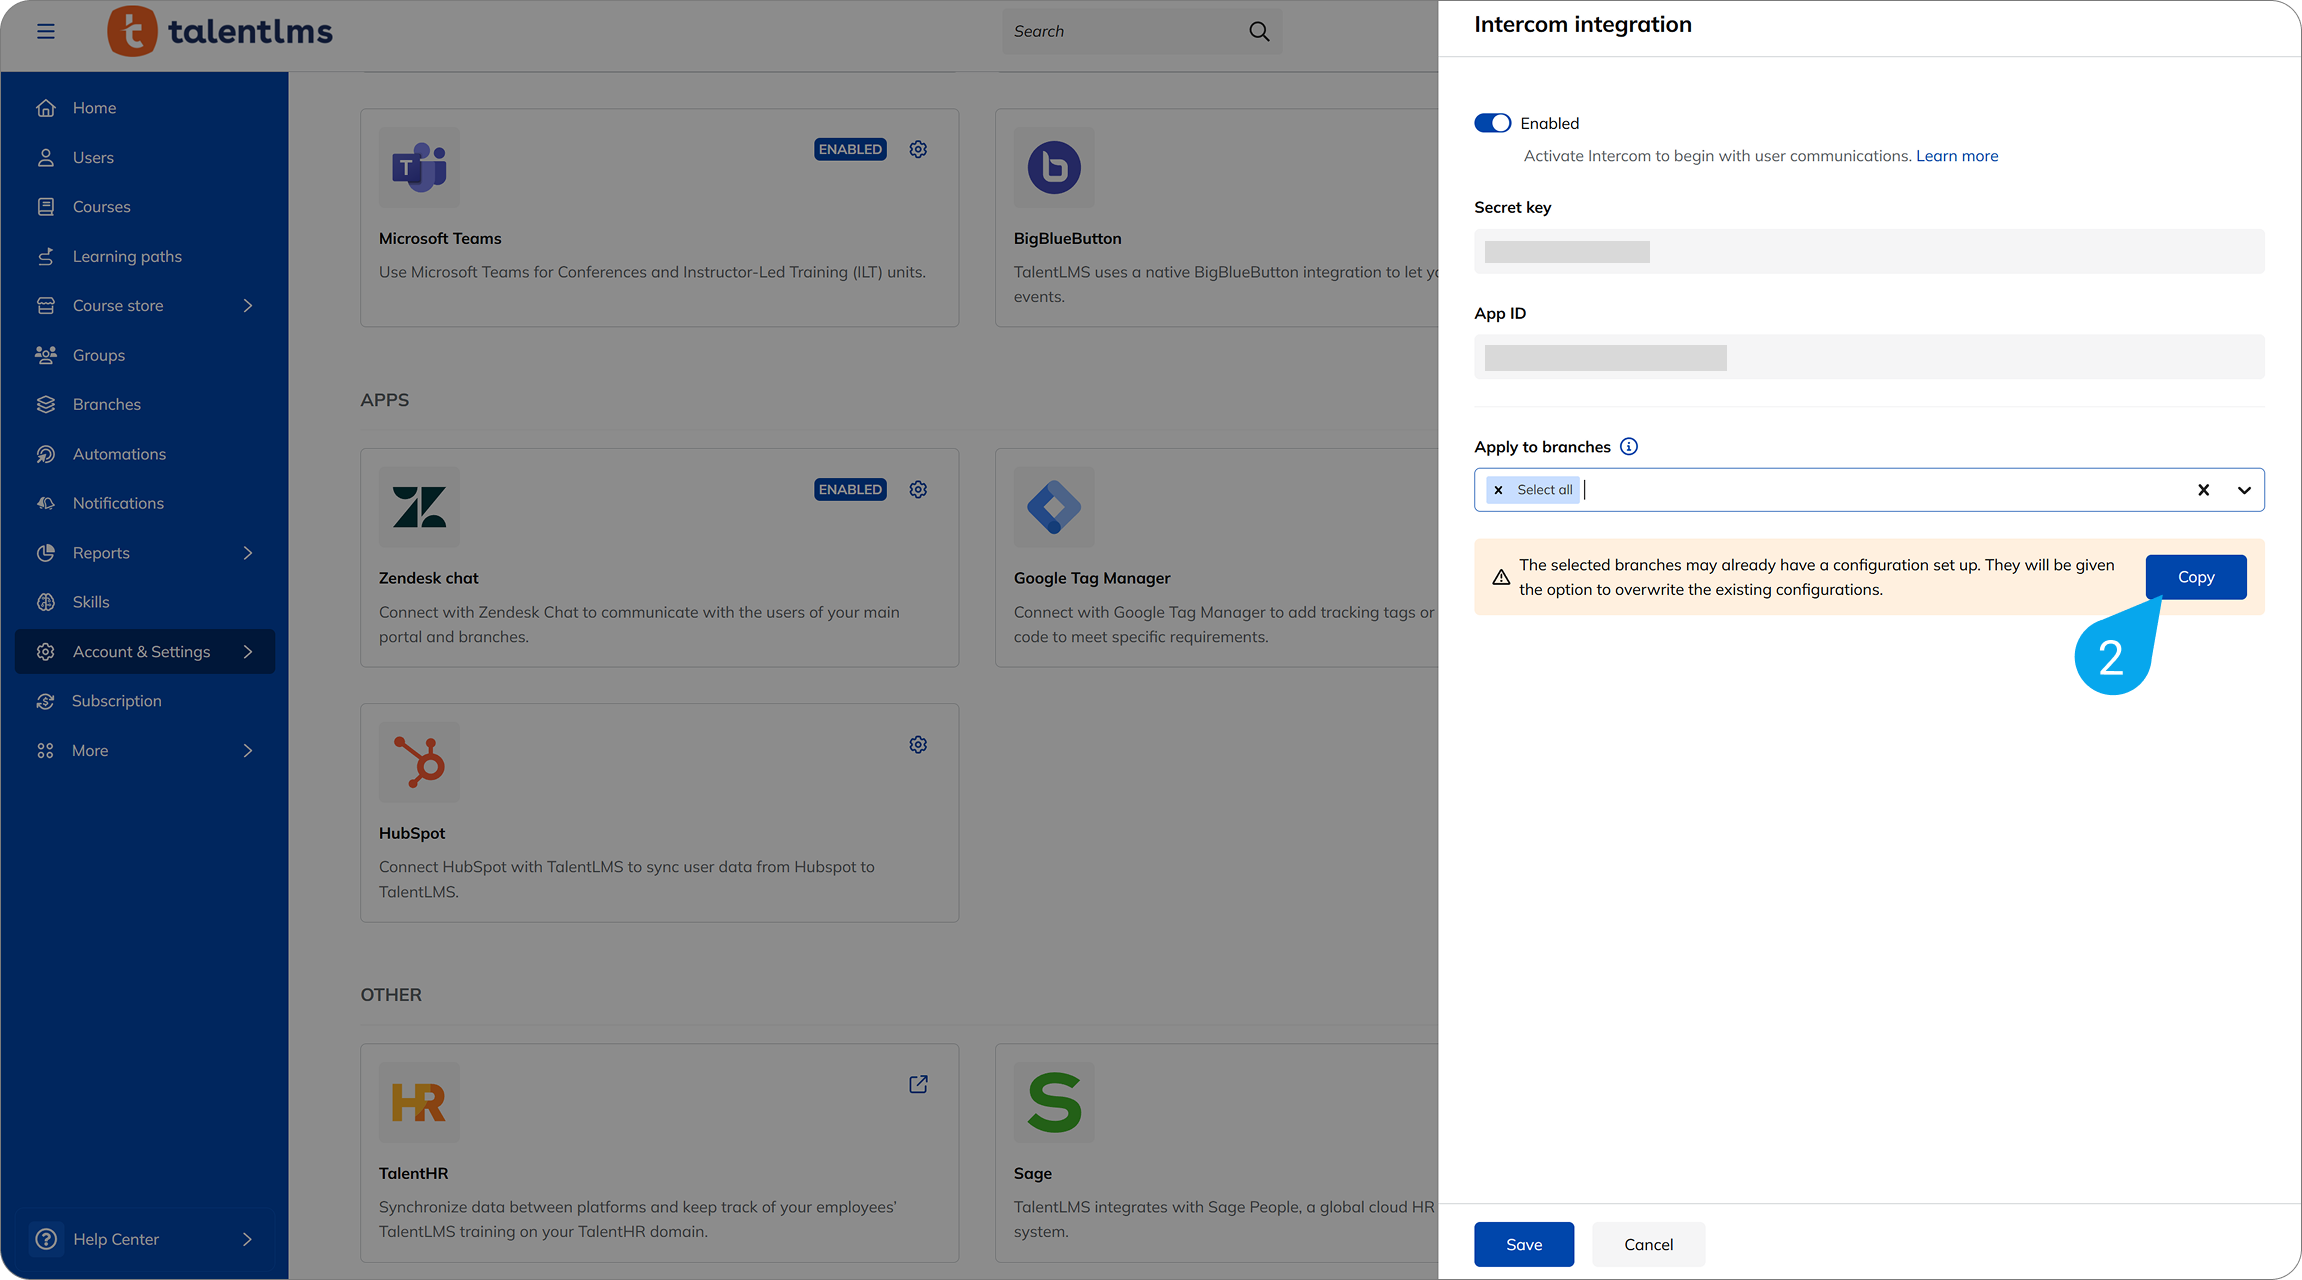Click HubSpot integration gear icon
Viewport: 2302px width, 1280px height.
(918, 745)
